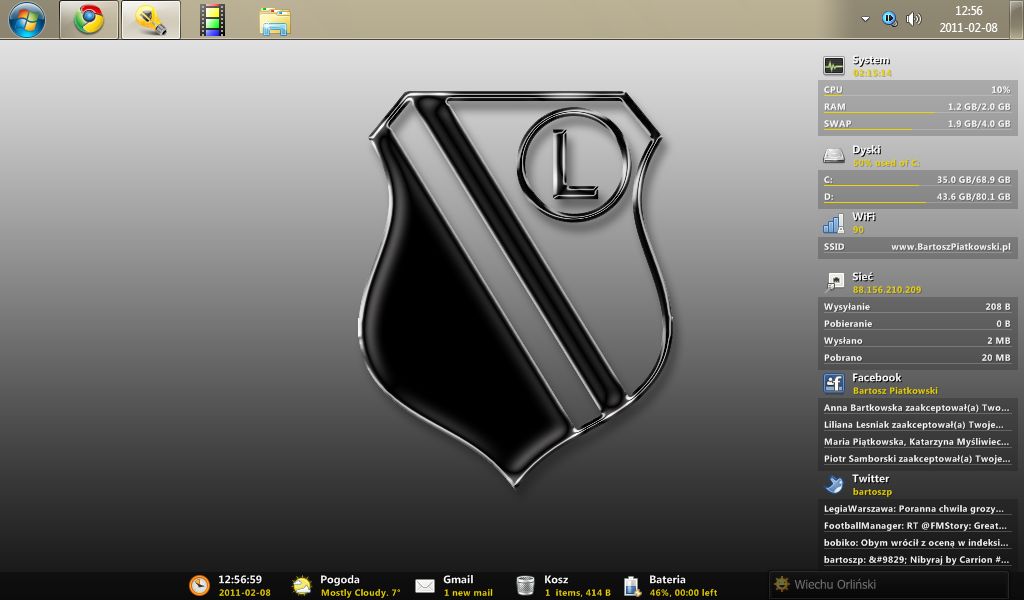1024x600 pixels.
Task: Open bartoszp Nibyraj by Carrion tweet
Action: pos(917,560)
